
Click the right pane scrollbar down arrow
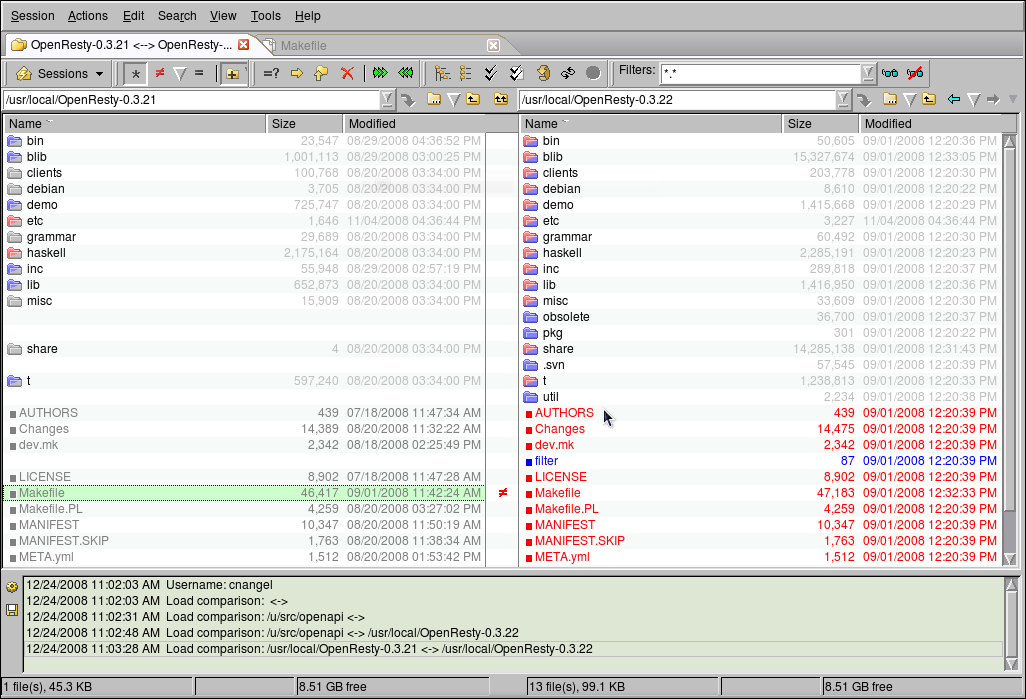(1010, 558)
